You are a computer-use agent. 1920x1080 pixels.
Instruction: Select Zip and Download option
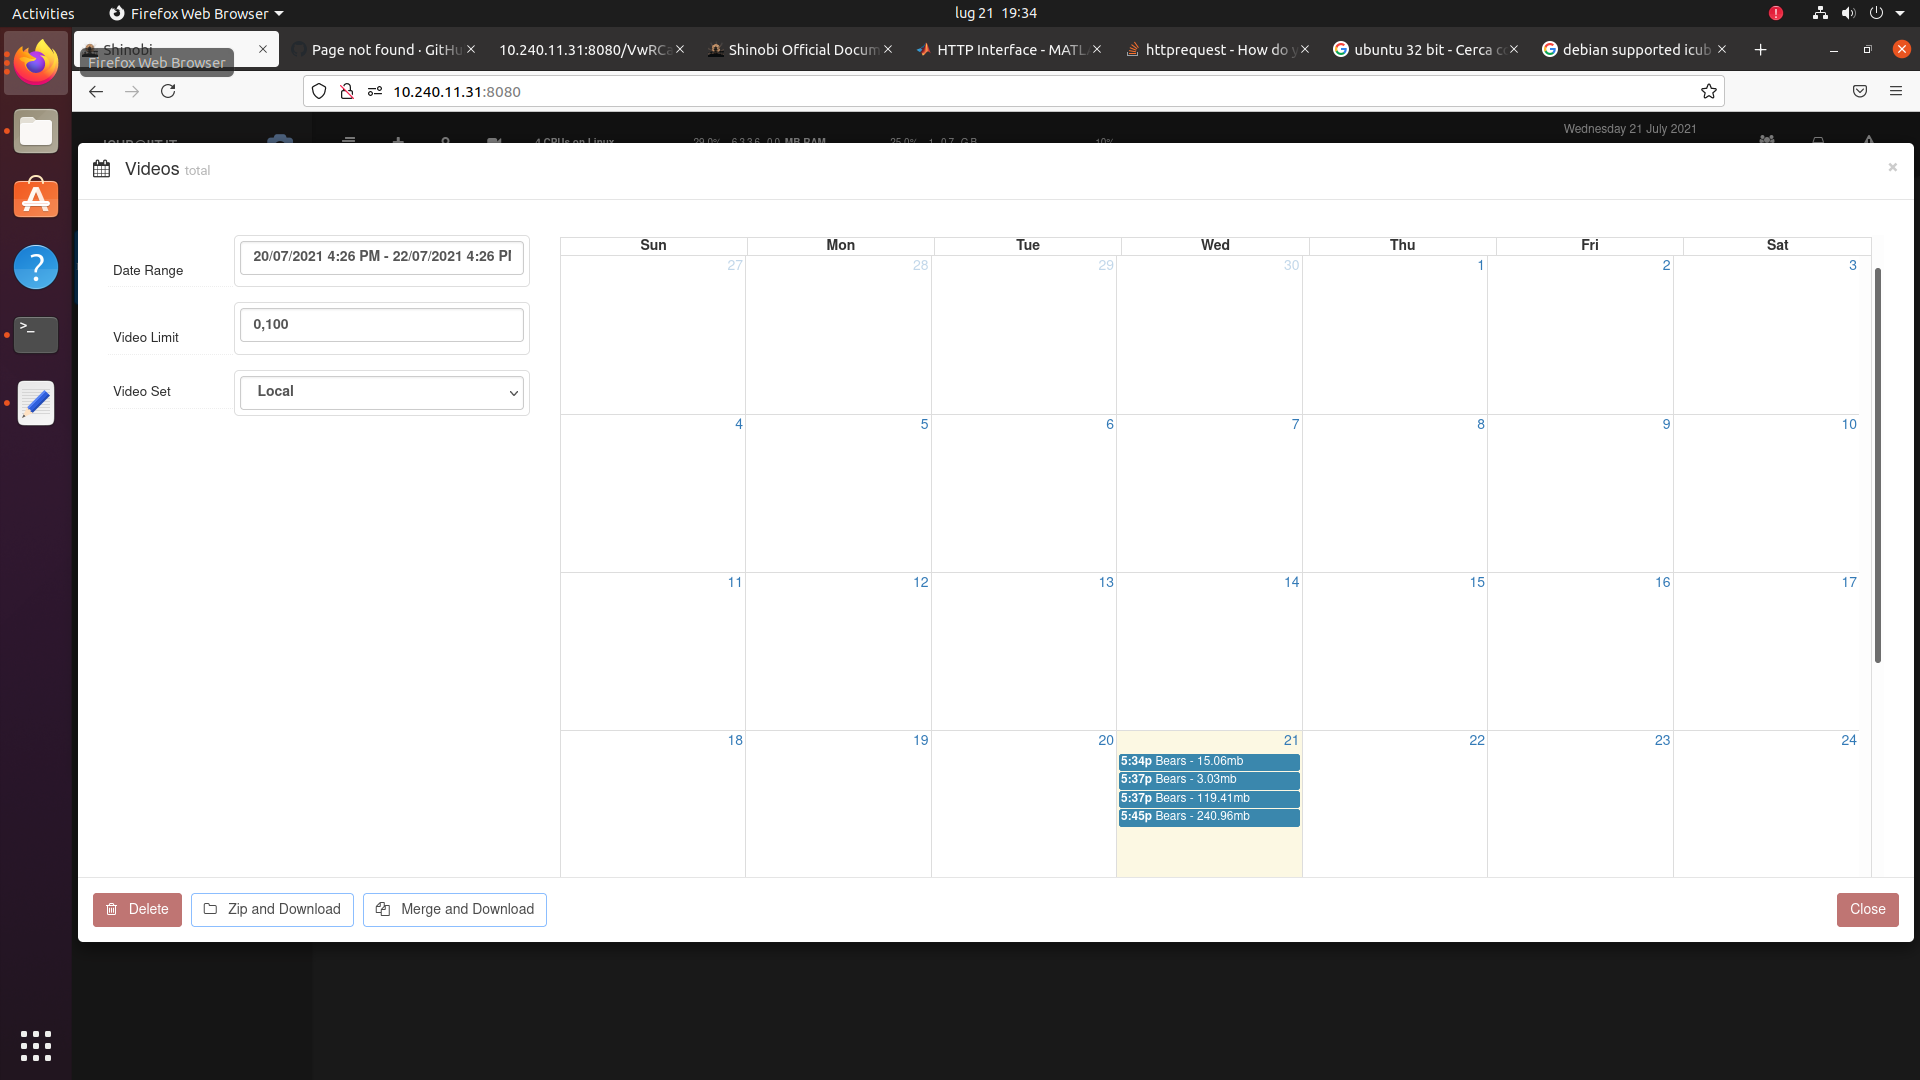(273, 909)
